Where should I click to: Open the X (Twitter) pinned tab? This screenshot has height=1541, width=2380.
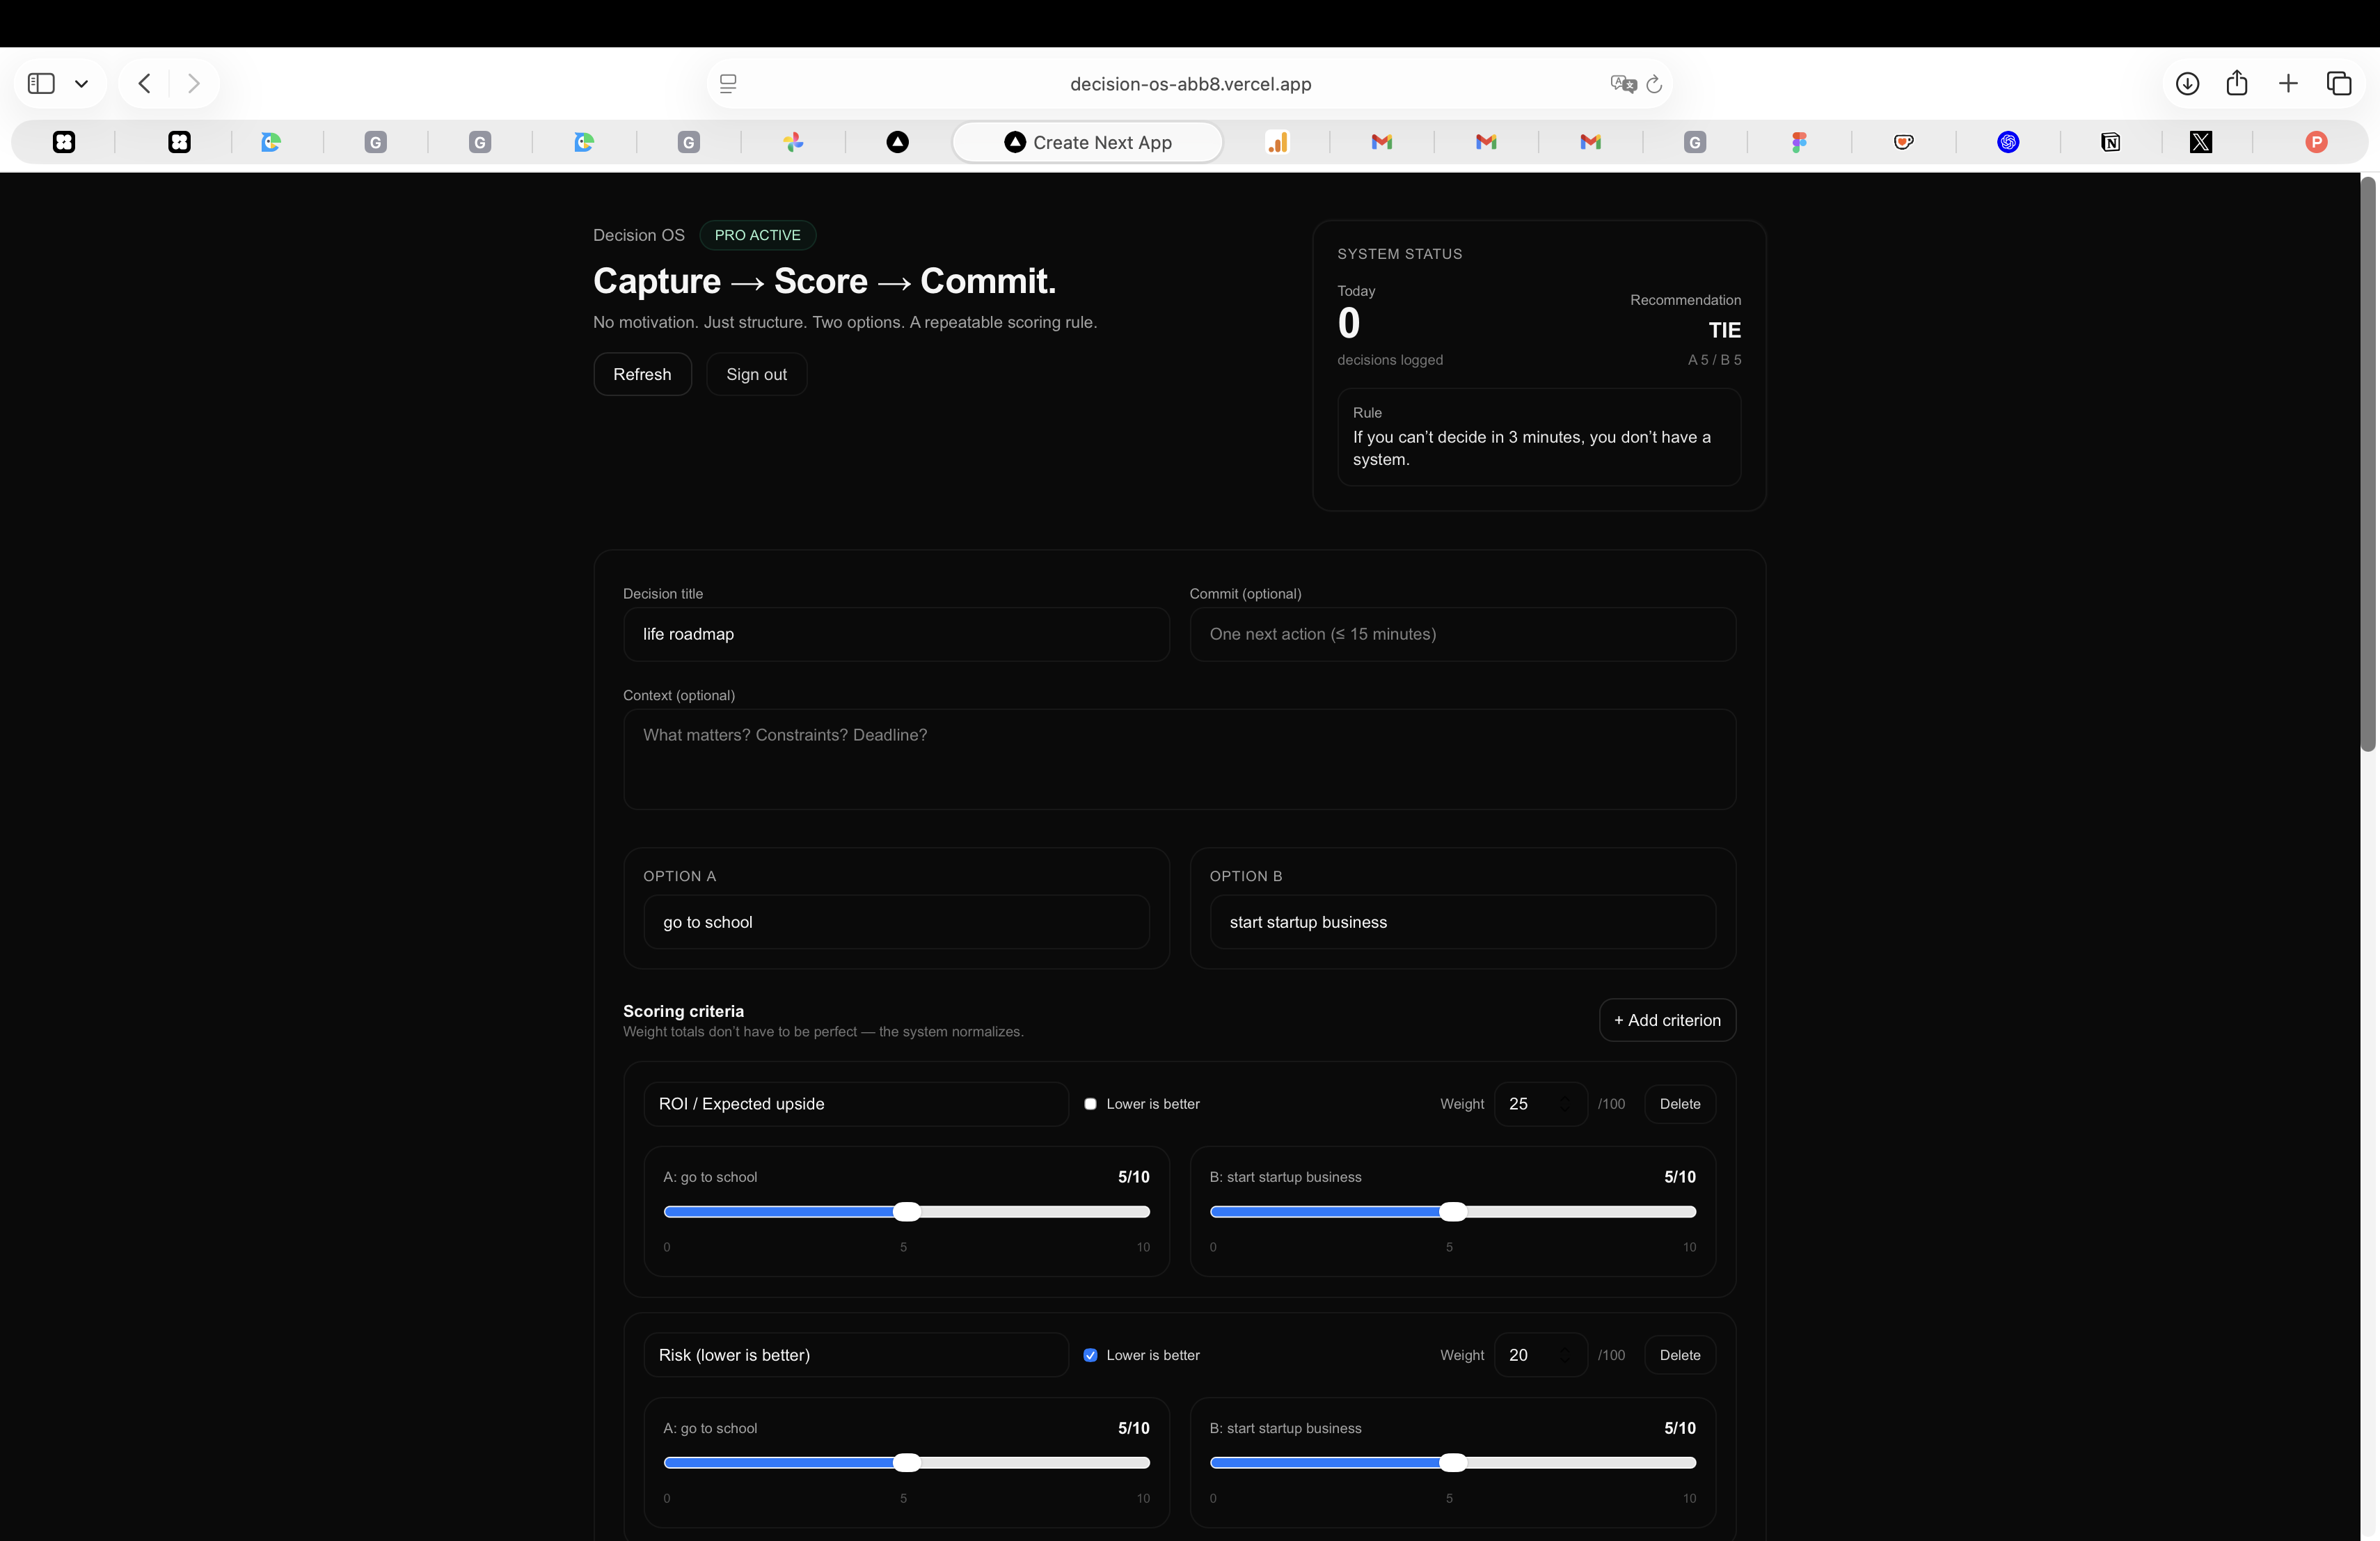(x=2200, y=142)
